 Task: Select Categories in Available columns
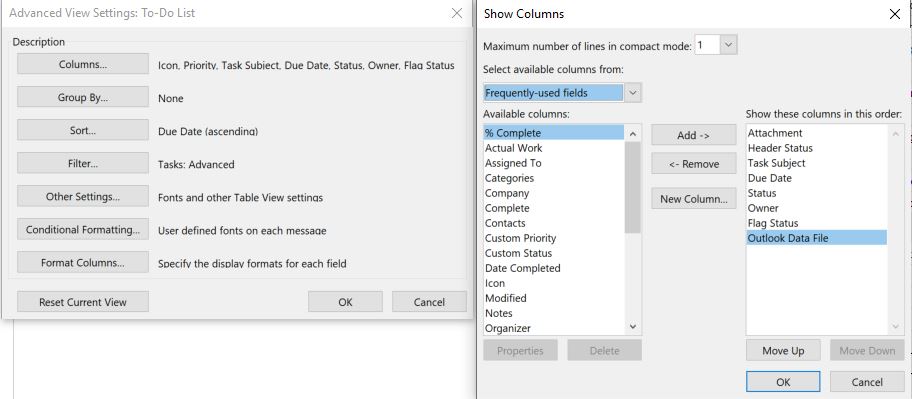click(554, 178)
